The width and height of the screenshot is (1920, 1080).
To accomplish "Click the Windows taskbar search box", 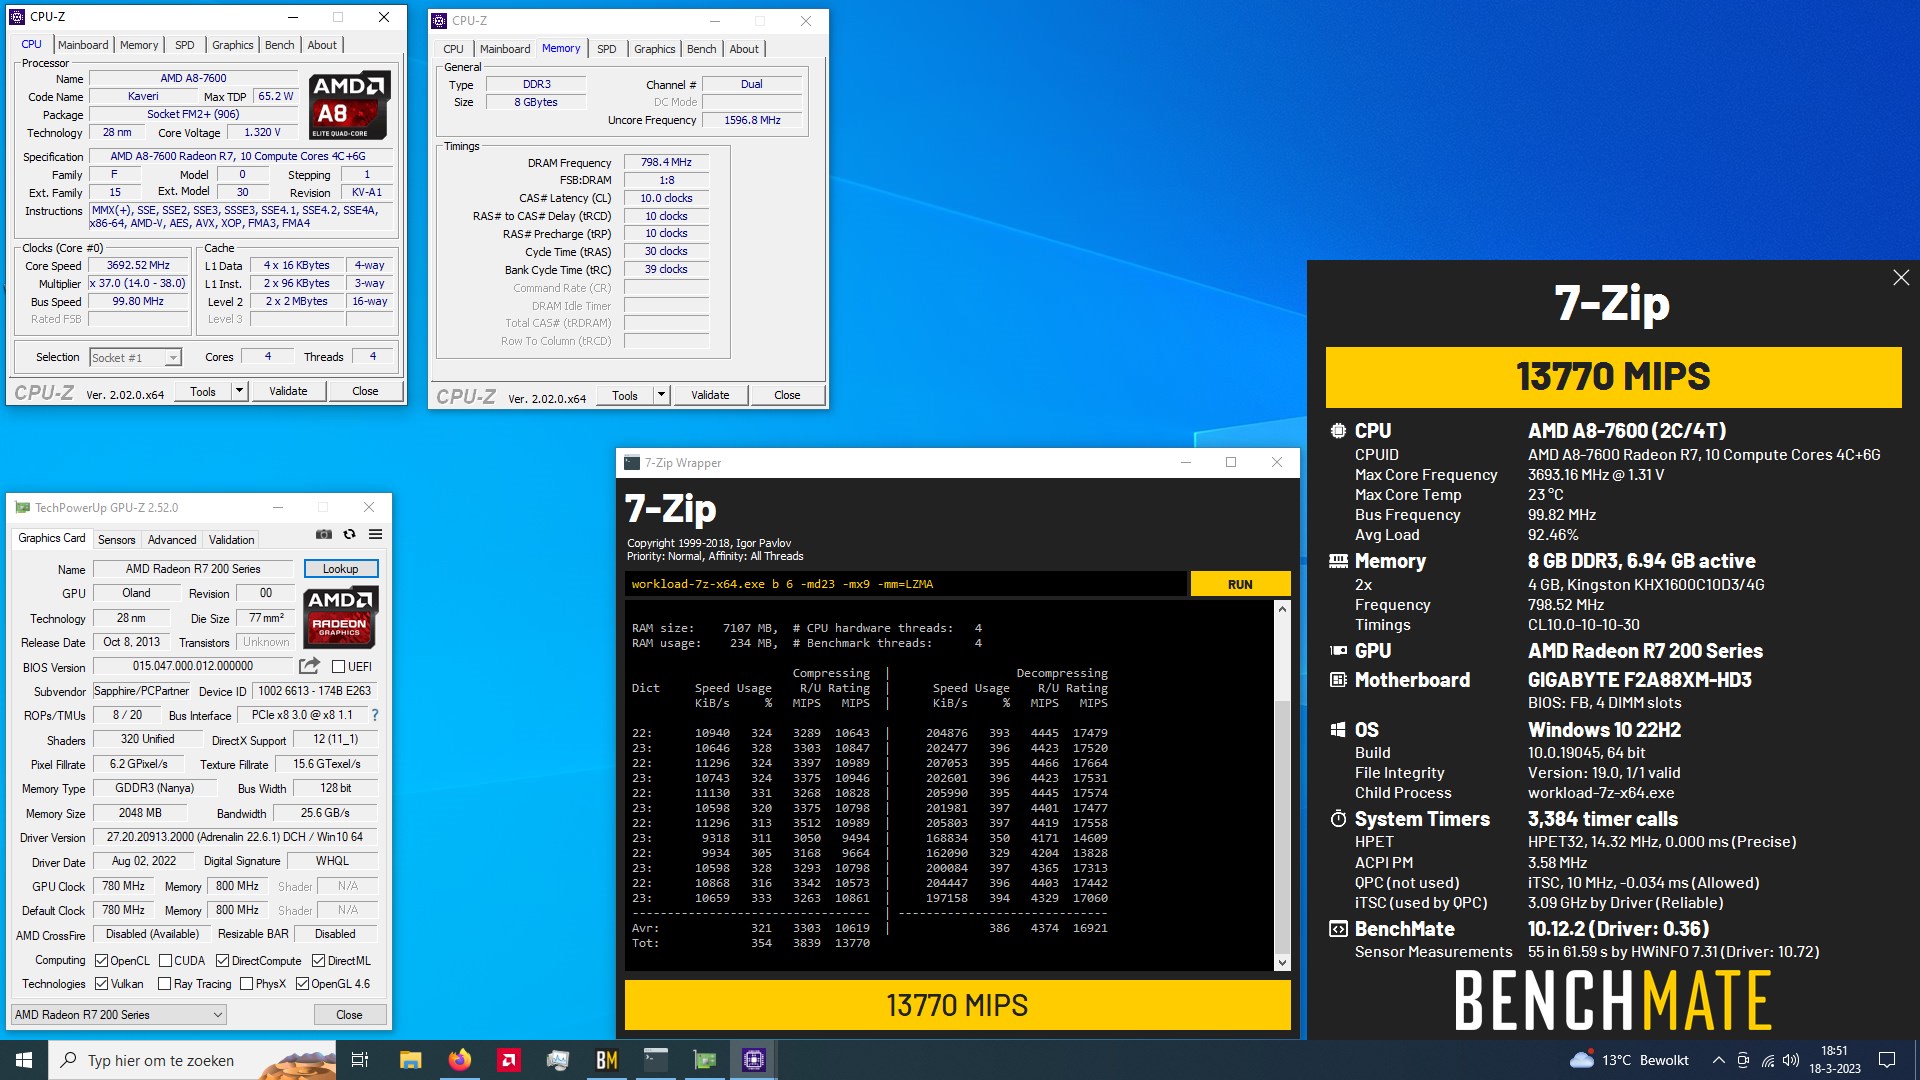I will 192,1060.
